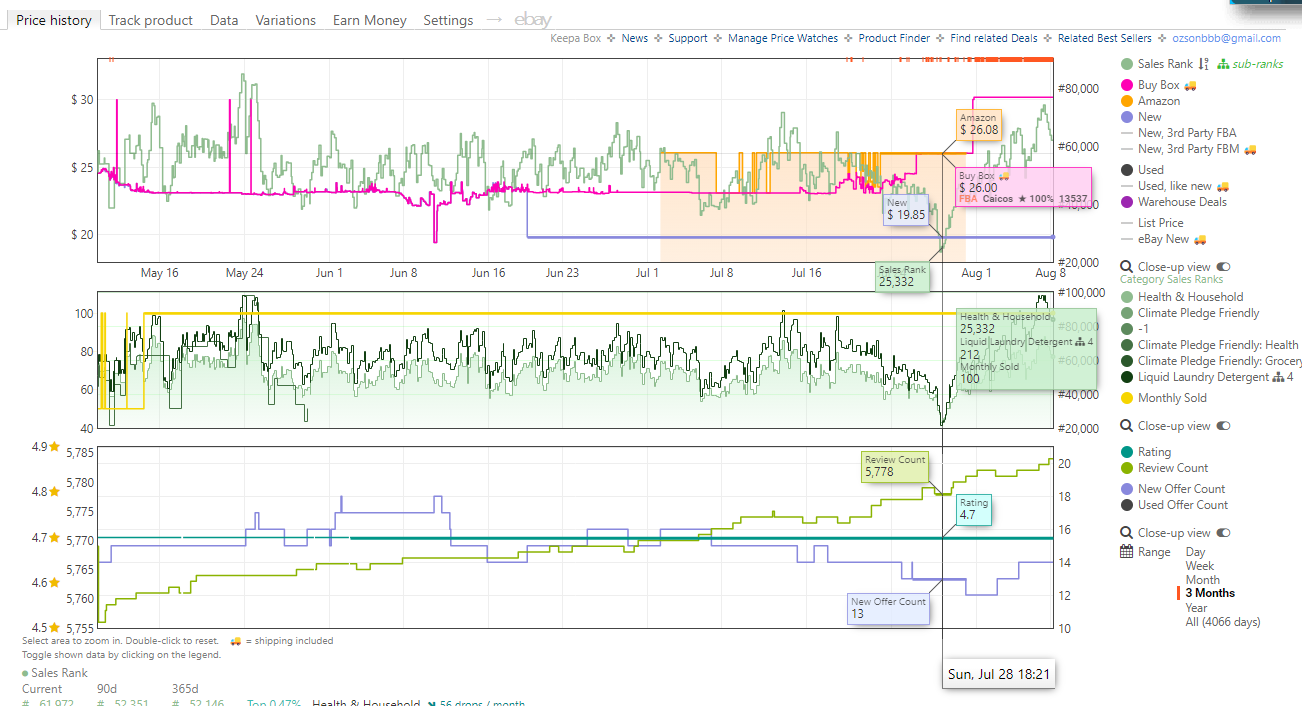Click the dark Used legend dot

tap(1127, 170)
